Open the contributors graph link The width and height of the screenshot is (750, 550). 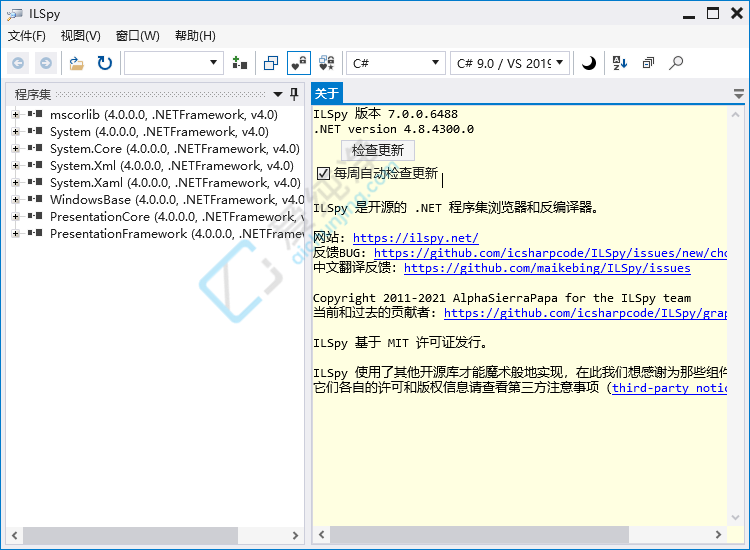585,313
